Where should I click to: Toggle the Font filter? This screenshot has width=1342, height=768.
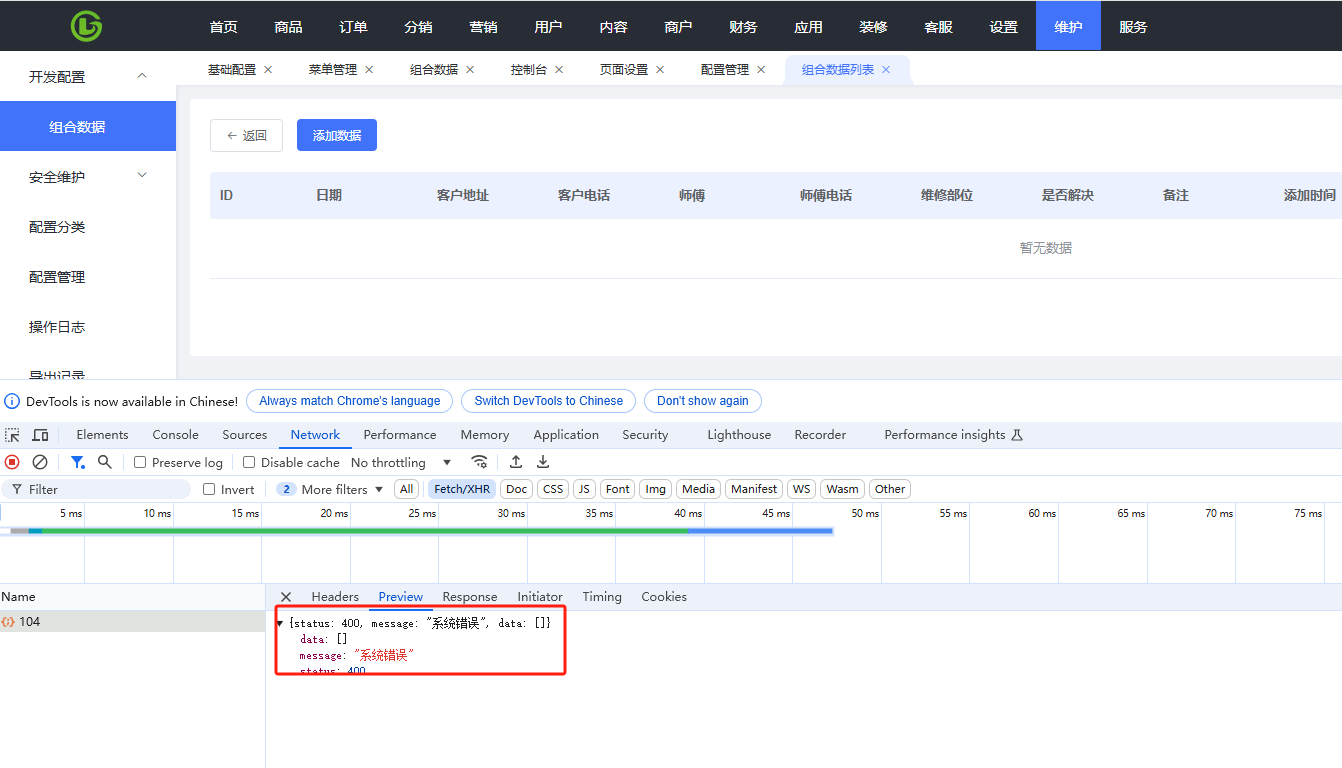pos(618,489)
